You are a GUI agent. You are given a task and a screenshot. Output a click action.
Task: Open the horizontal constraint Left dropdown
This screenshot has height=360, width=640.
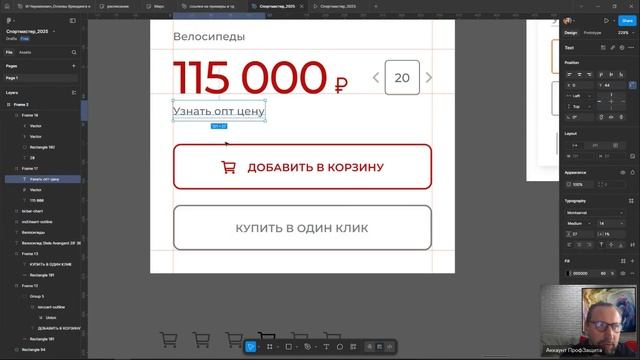pos(579,96)
